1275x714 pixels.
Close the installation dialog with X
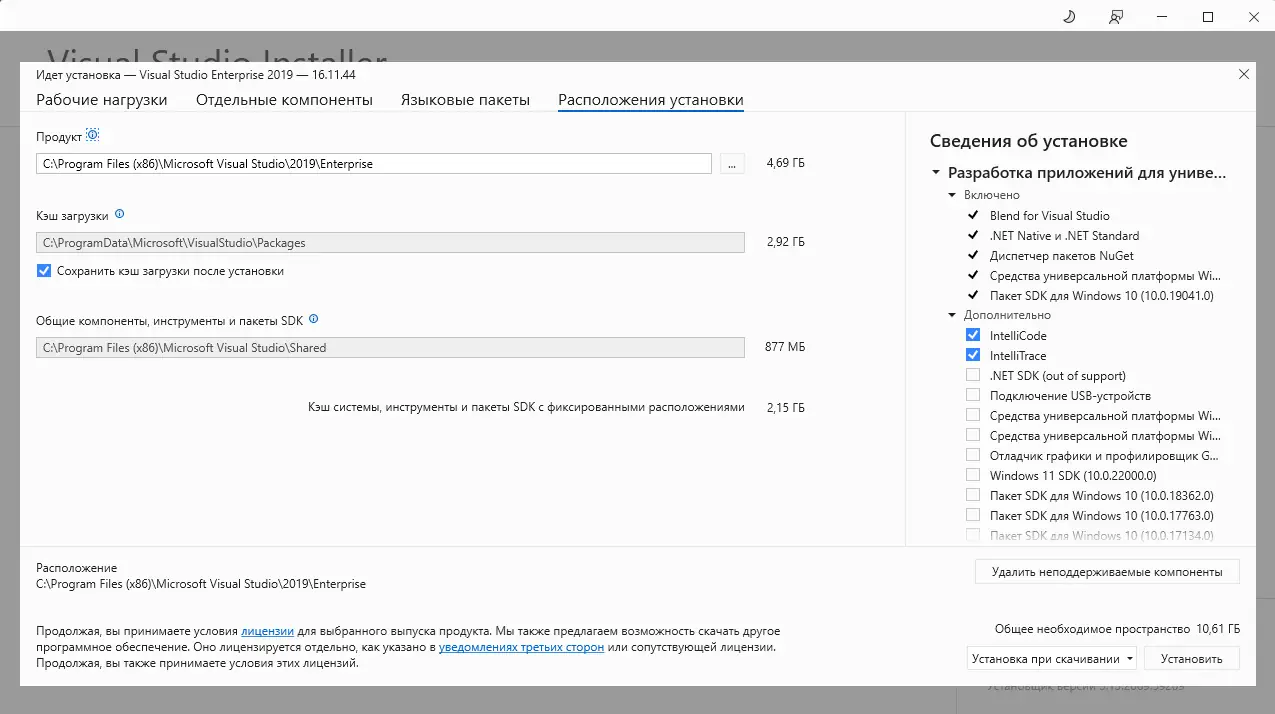point(1244,74)
